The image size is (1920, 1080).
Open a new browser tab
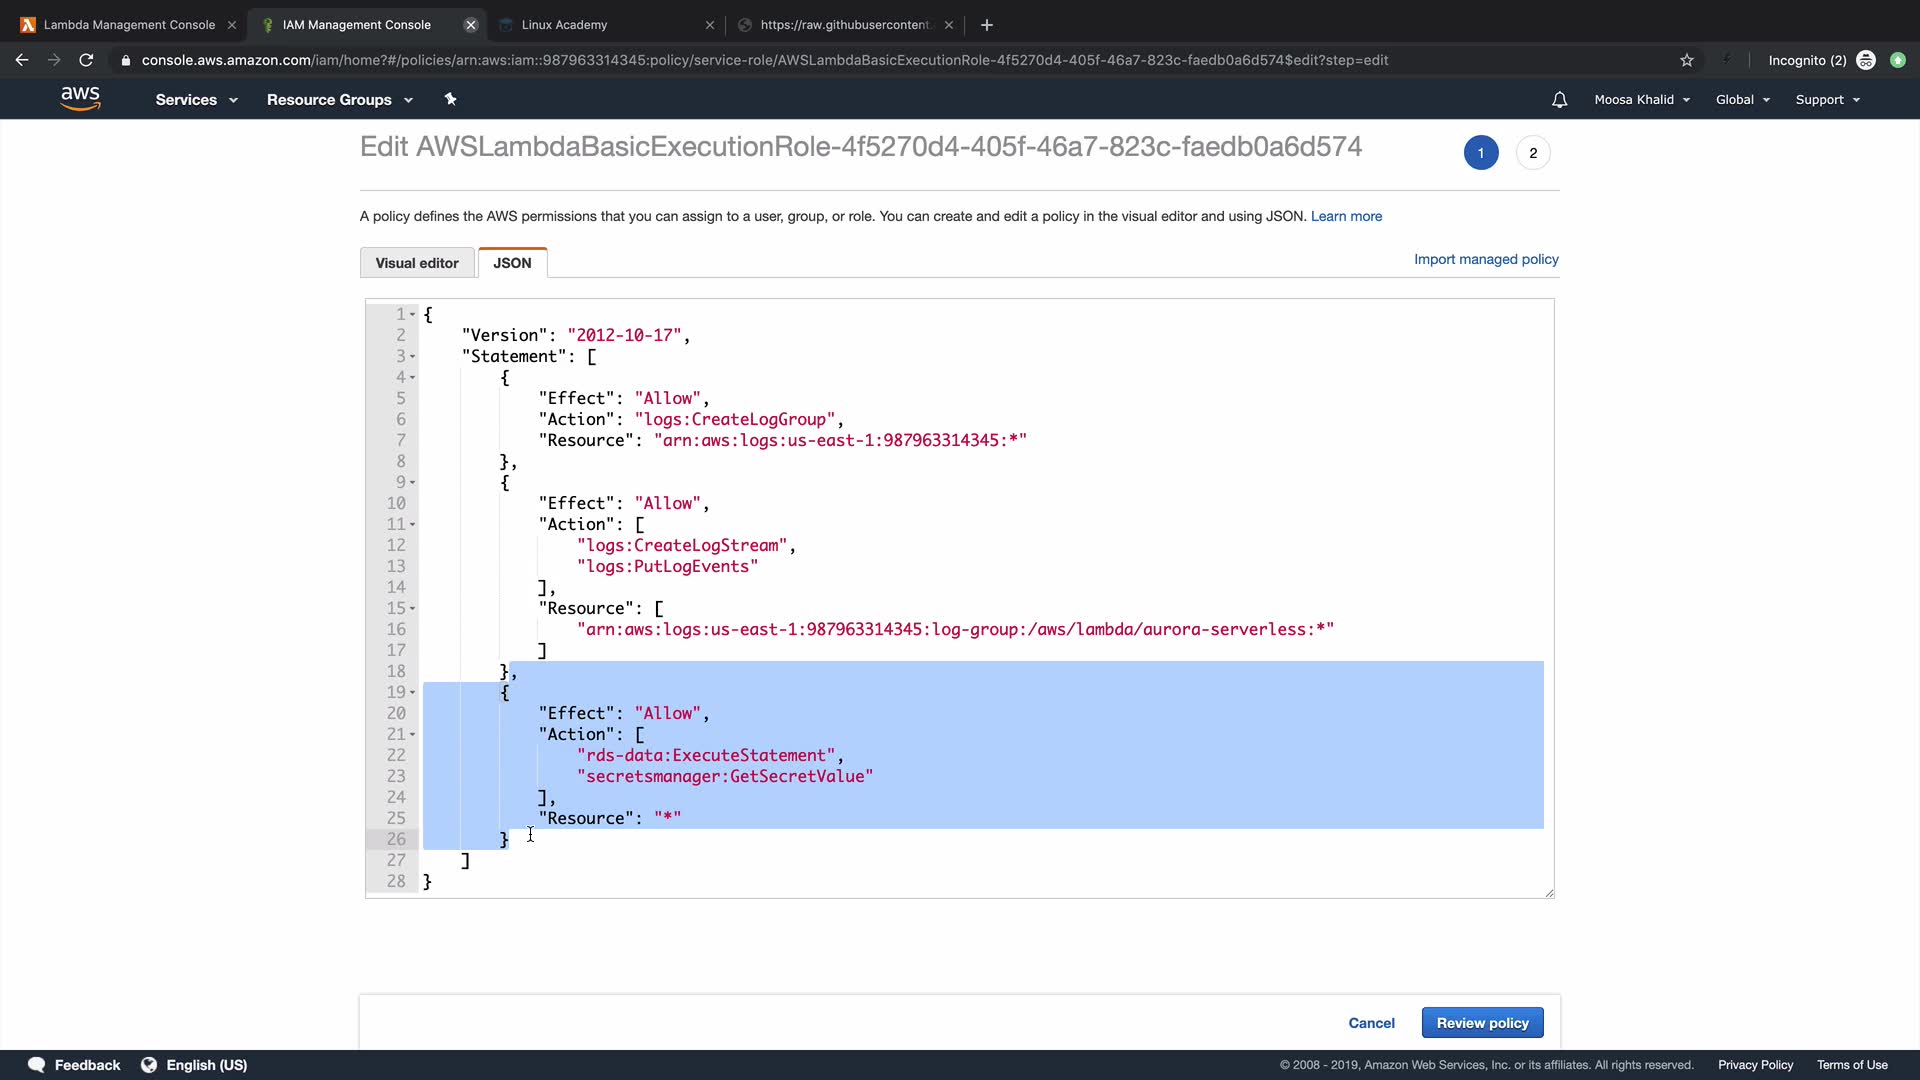[x=987, y=25]
